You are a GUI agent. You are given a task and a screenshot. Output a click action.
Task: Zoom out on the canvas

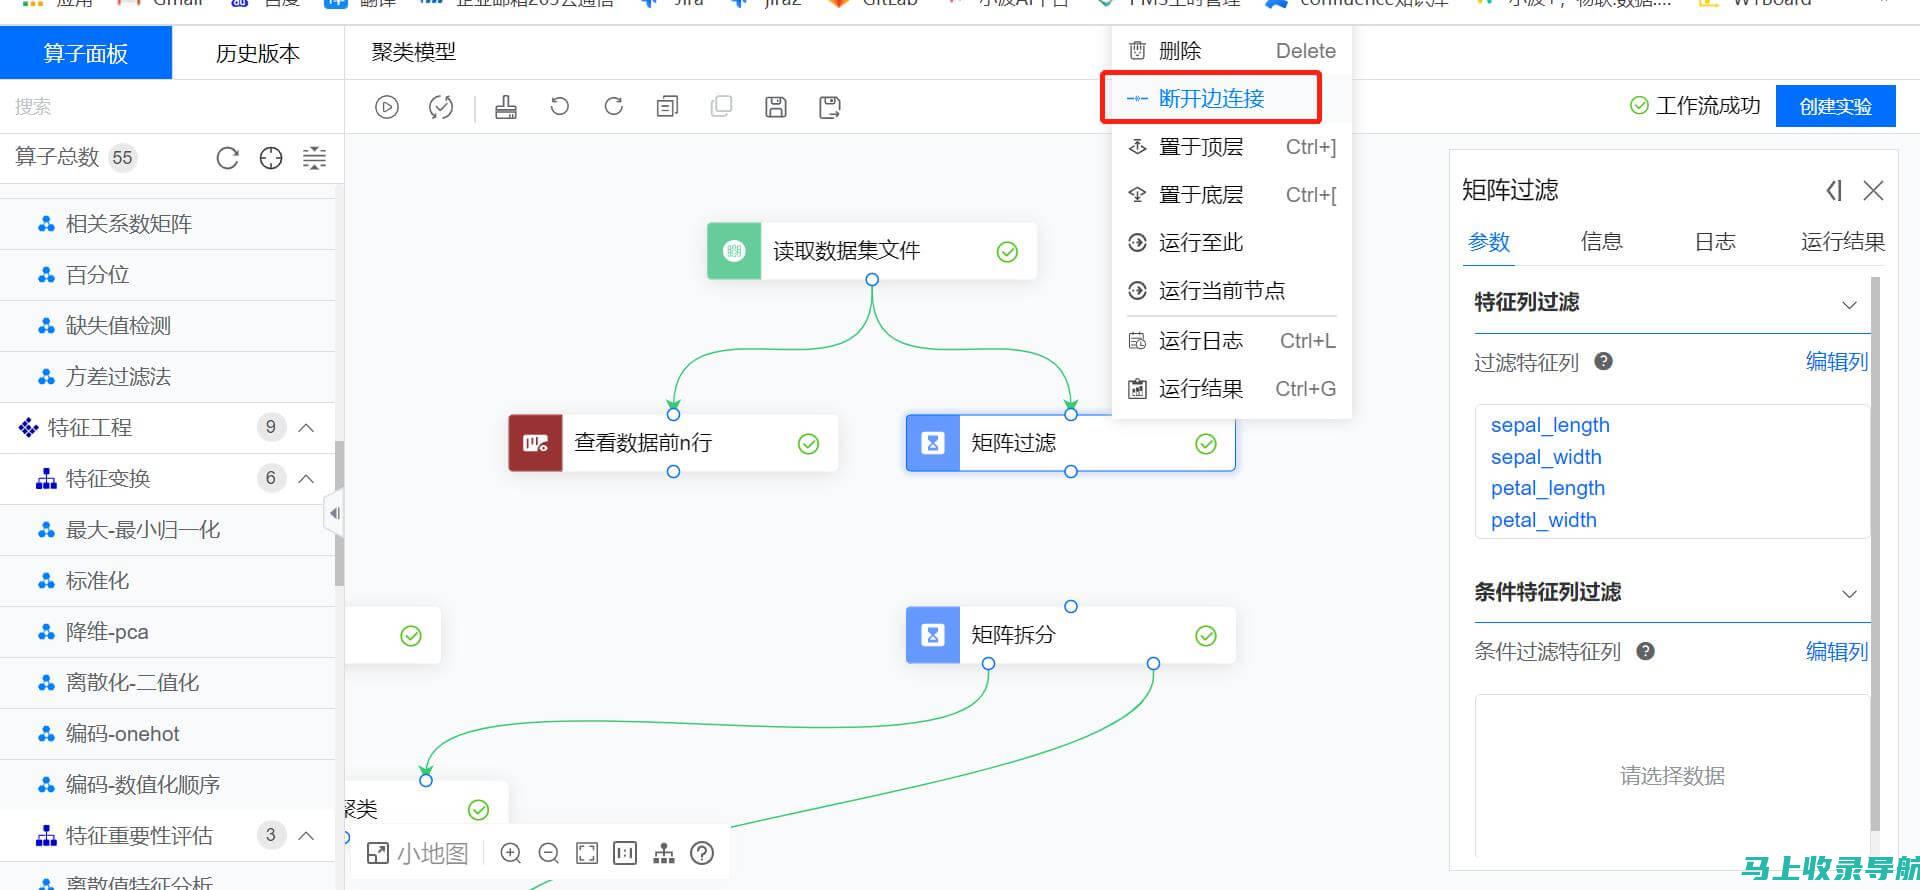(x=549, y=853)
